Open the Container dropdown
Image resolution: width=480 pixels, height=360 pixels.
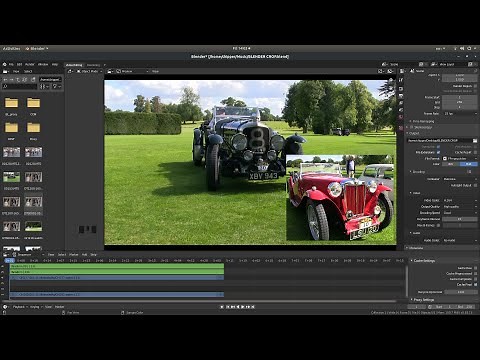coord(460,179)
